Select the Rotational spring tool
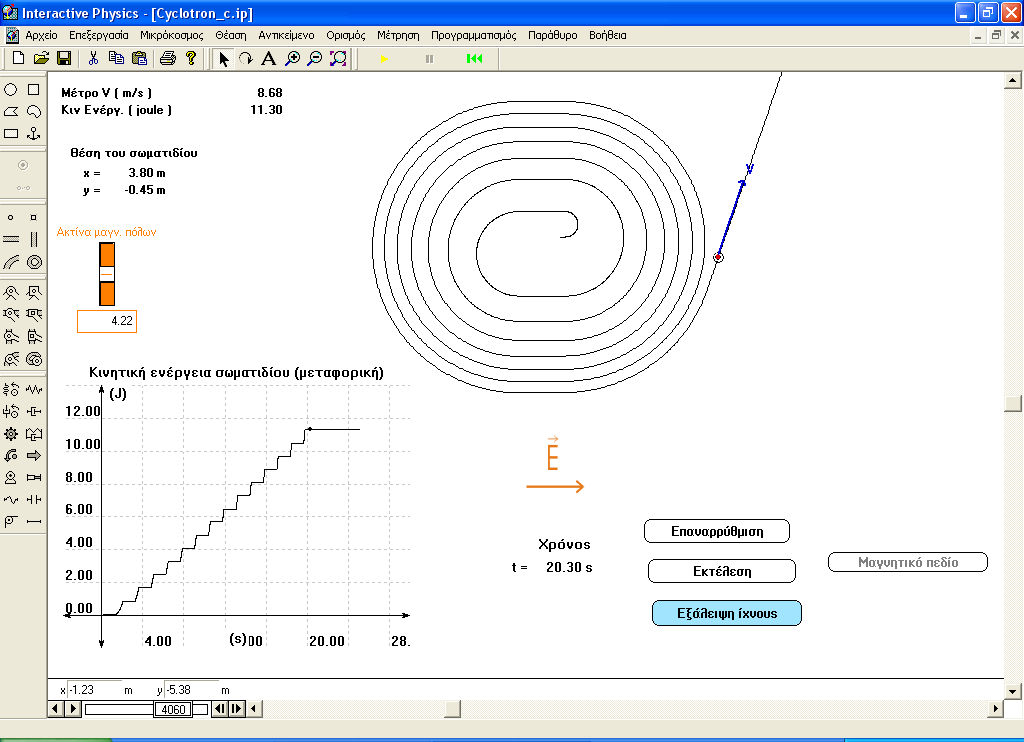The width and height of the screenshot is (1024, 742). [x=11, y=390]
